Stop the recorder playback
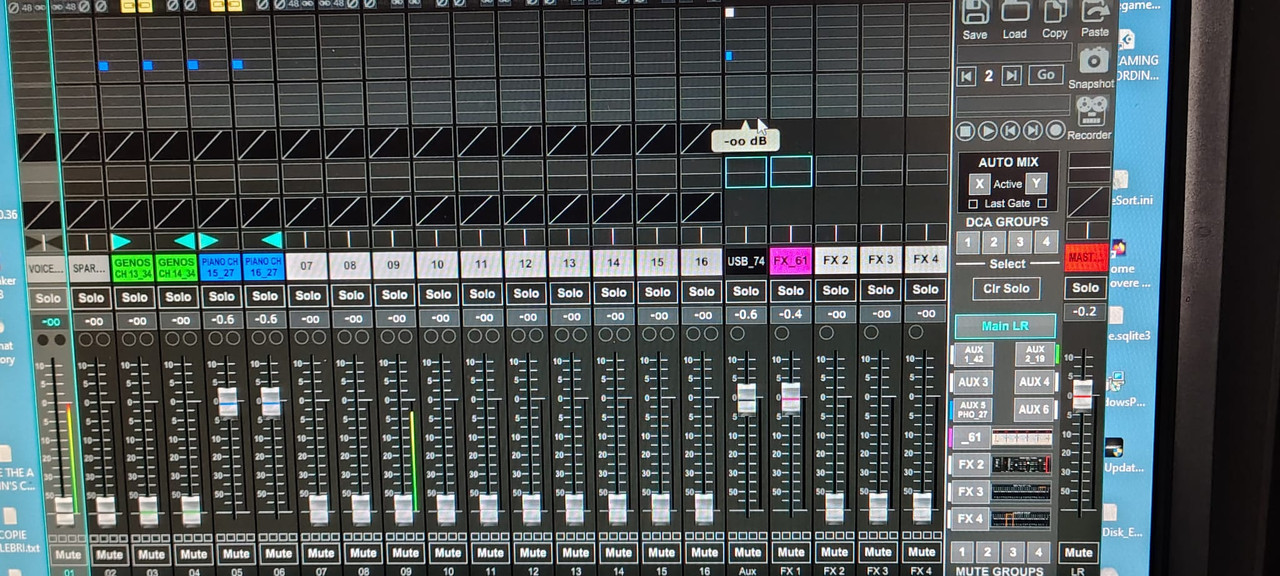1280x576 pixels. [965, 130]
